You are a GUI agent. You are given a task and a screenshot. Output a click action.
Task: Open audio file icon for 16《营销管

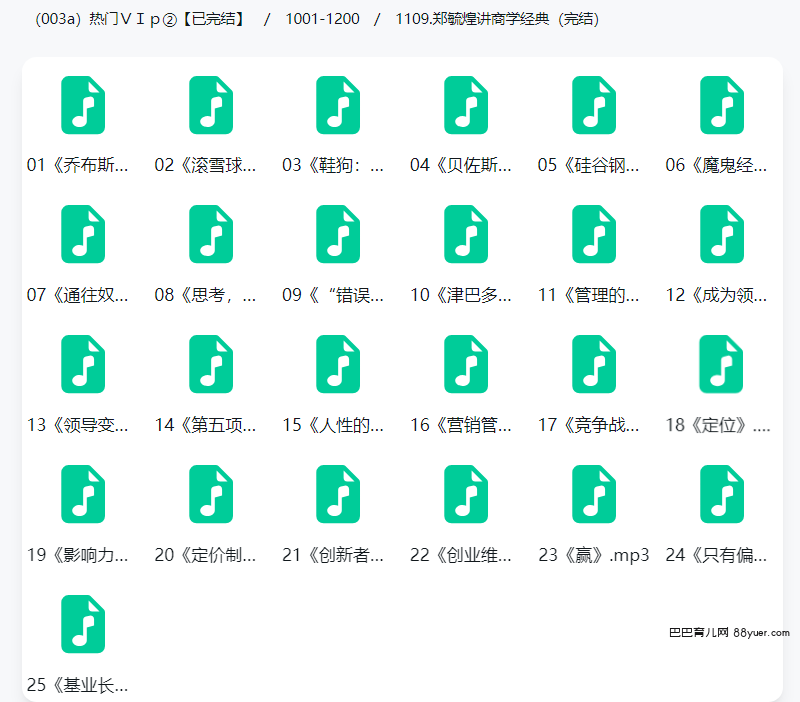point(466,364)
